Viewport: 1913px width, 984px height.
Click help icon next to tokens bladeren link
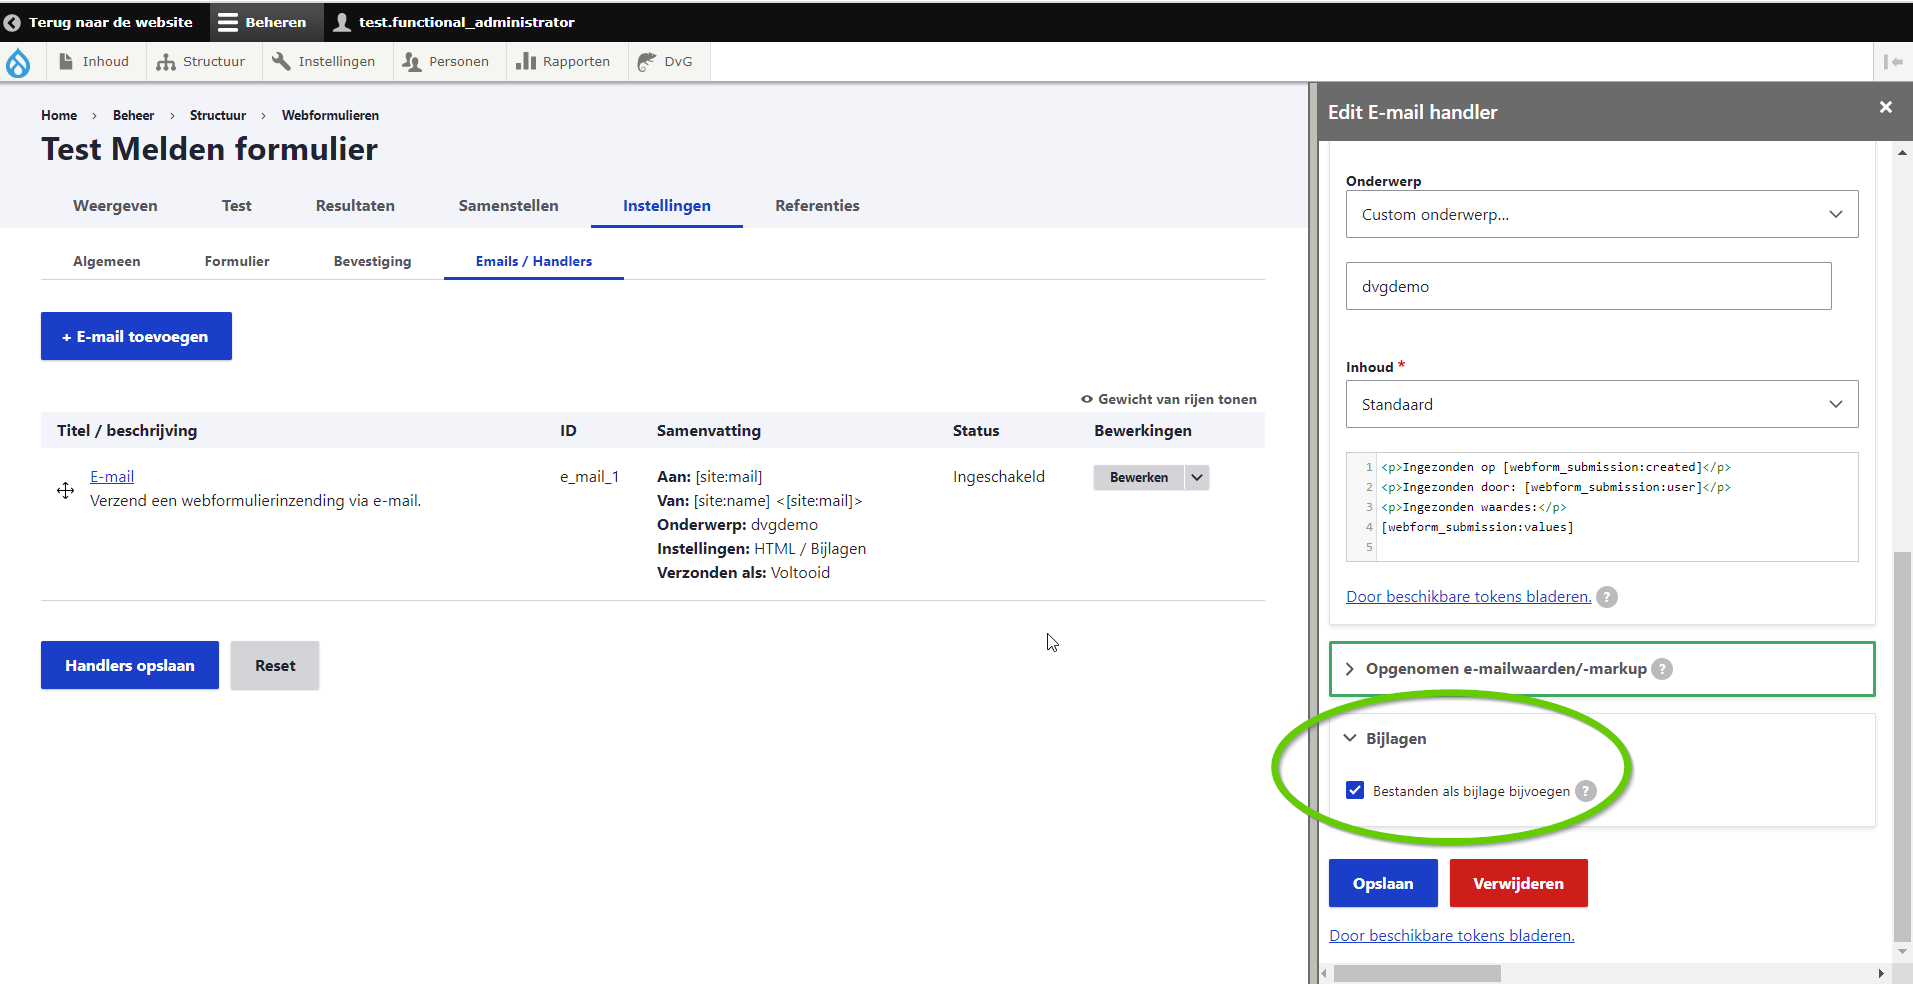click(x=1606, y=597)
